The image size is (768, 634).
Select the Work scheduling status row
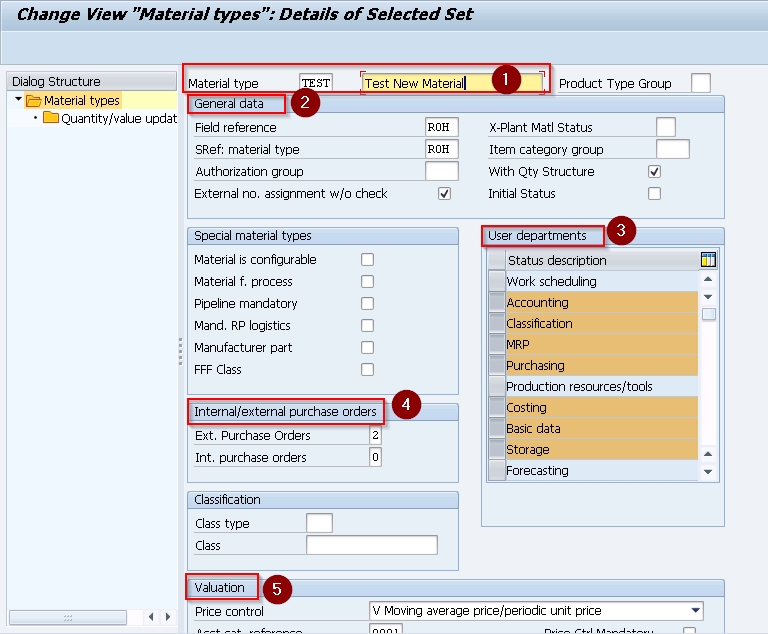point(600,282)
